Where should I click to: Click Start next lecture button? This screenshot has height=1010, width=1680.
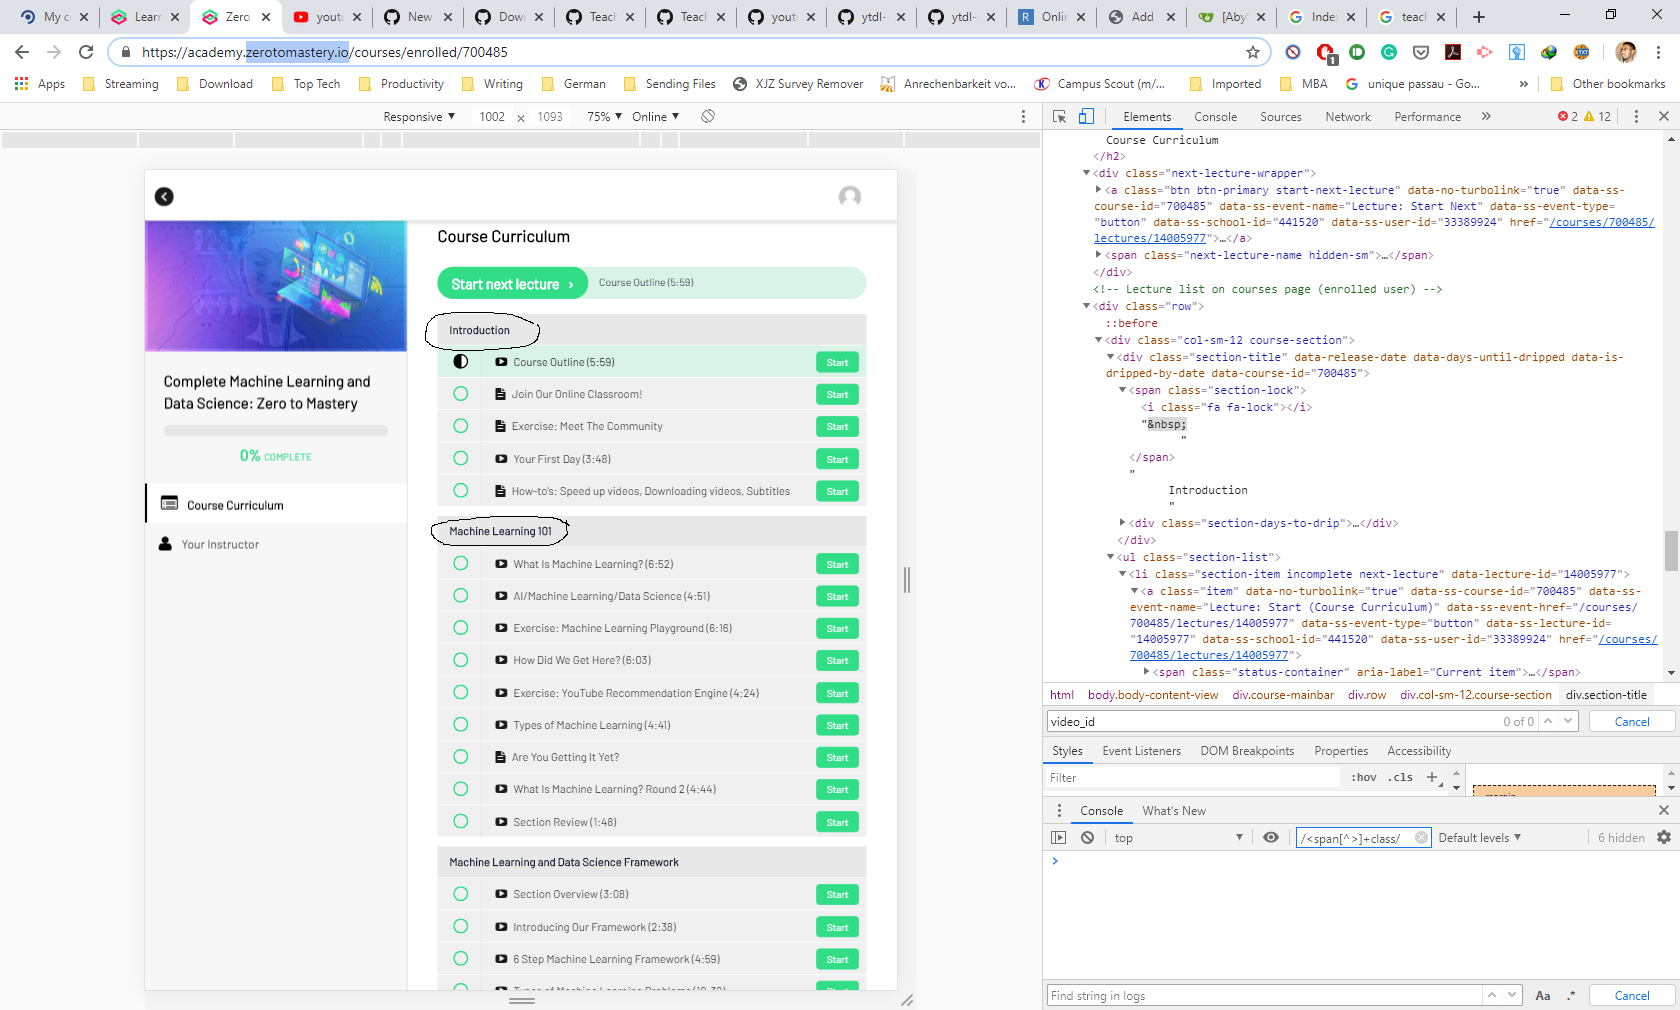tap(512, 284)
